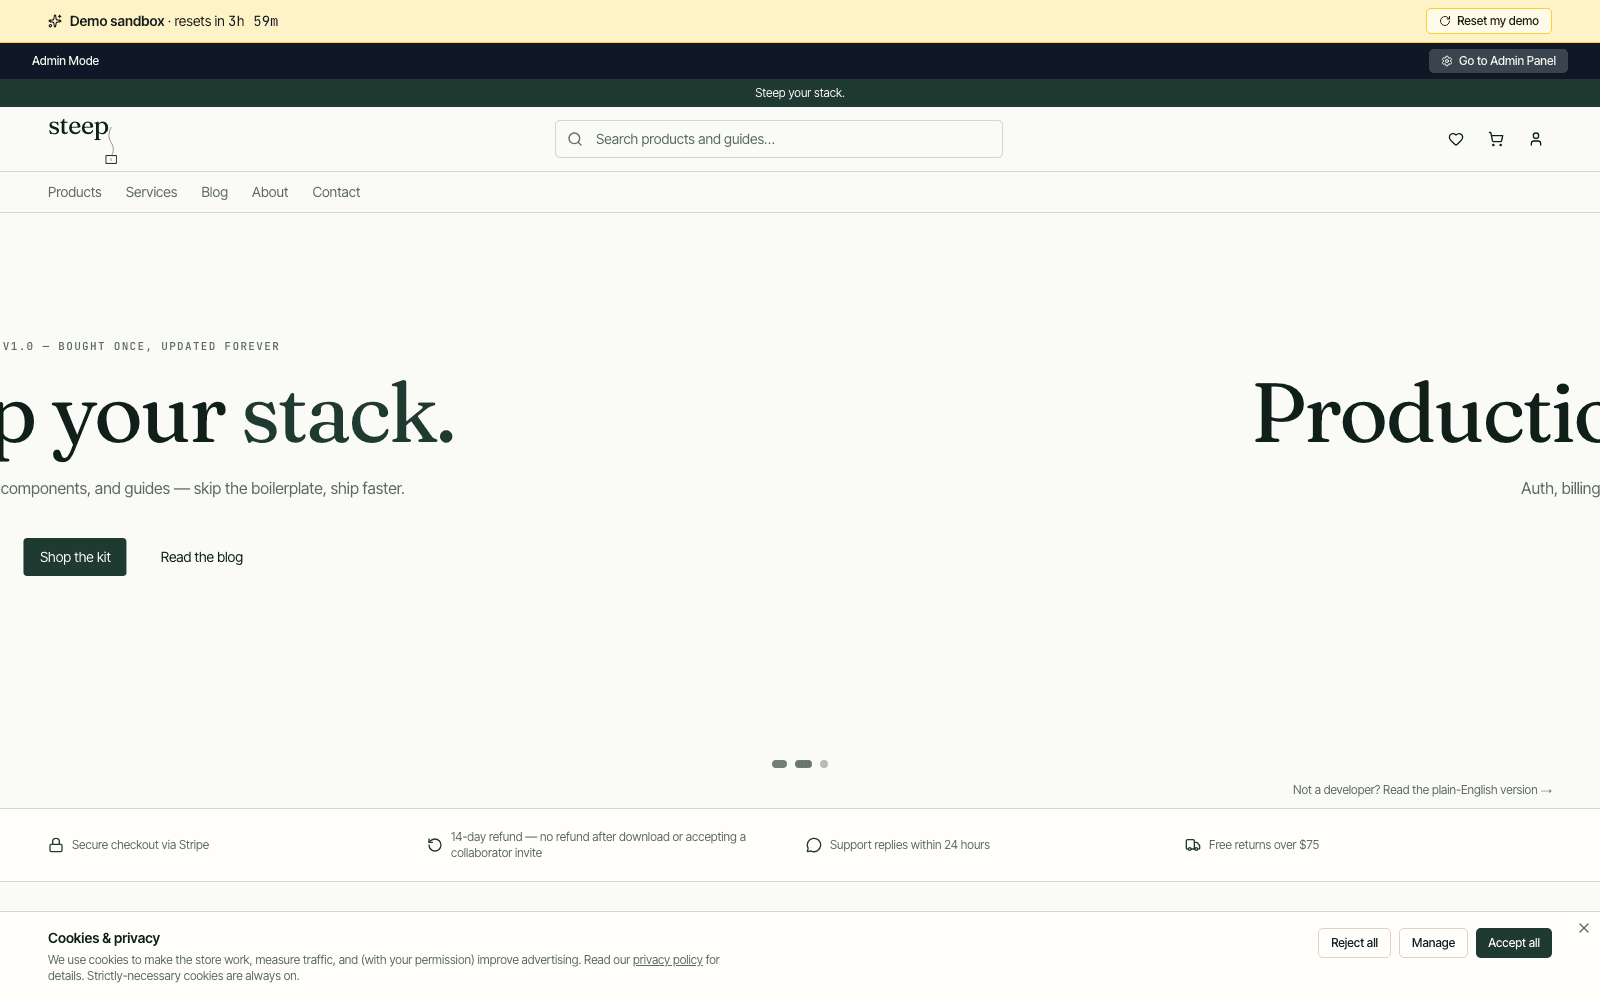1600x1000 pixels.
Task: Open the privacy policy link
Action: click(x=668, y=960)
